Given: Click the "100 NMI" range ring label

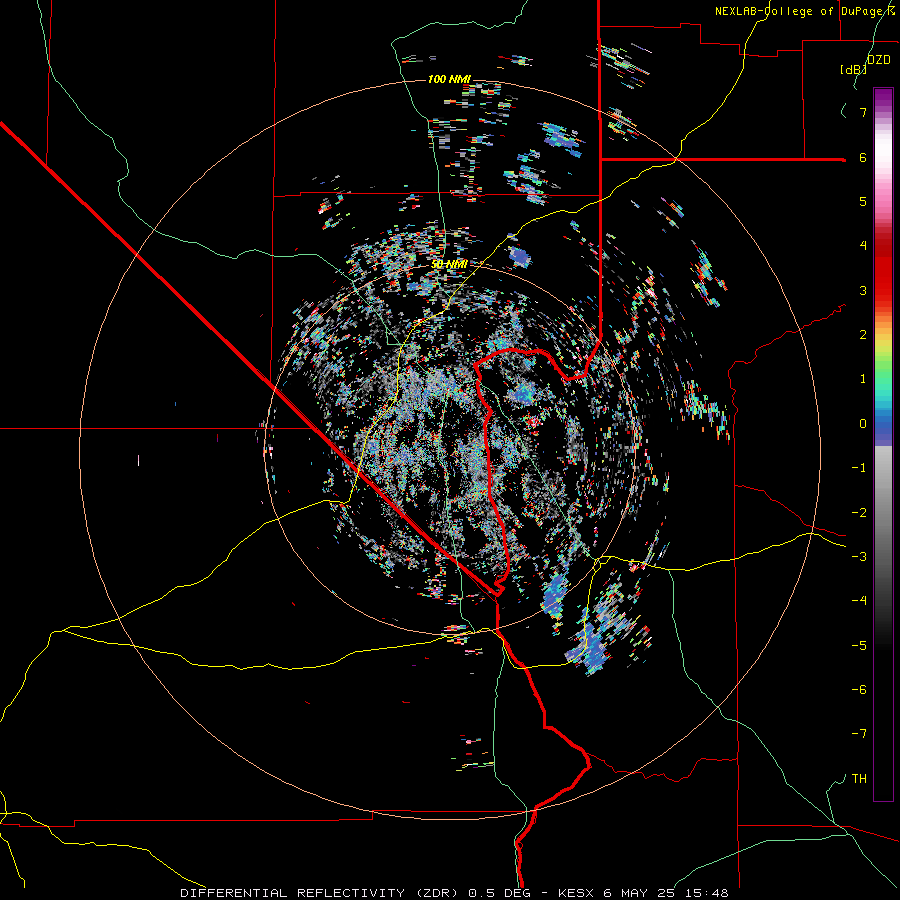Looking at the screenshot, I should click(449, 79).
